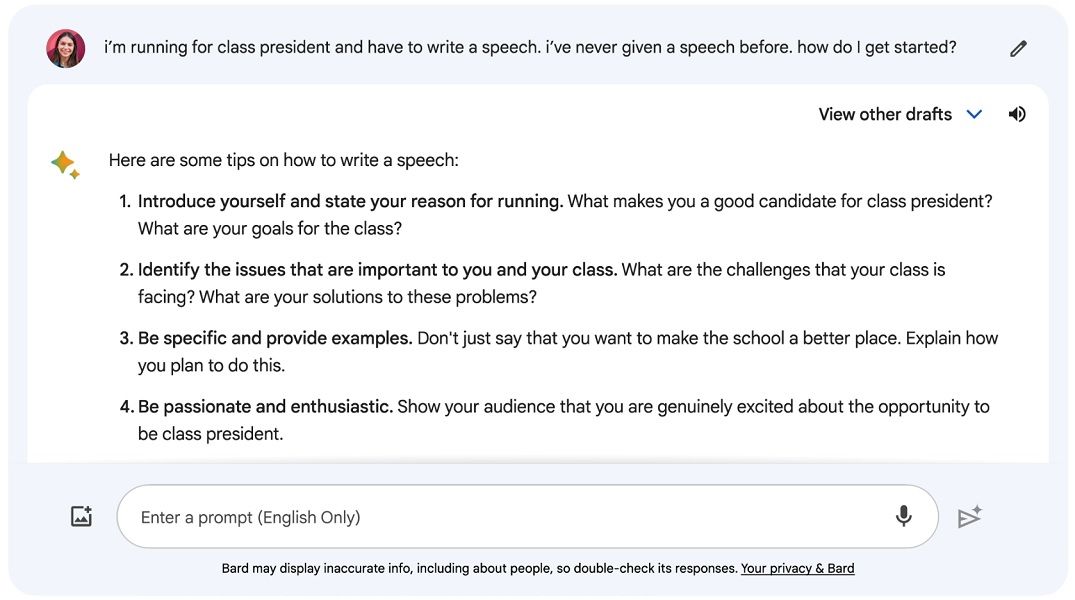The width and height of the screenshot is (1075, 600).
Task: Click the heading Be passionate and enthusiastic
Action: click(265, 407)
